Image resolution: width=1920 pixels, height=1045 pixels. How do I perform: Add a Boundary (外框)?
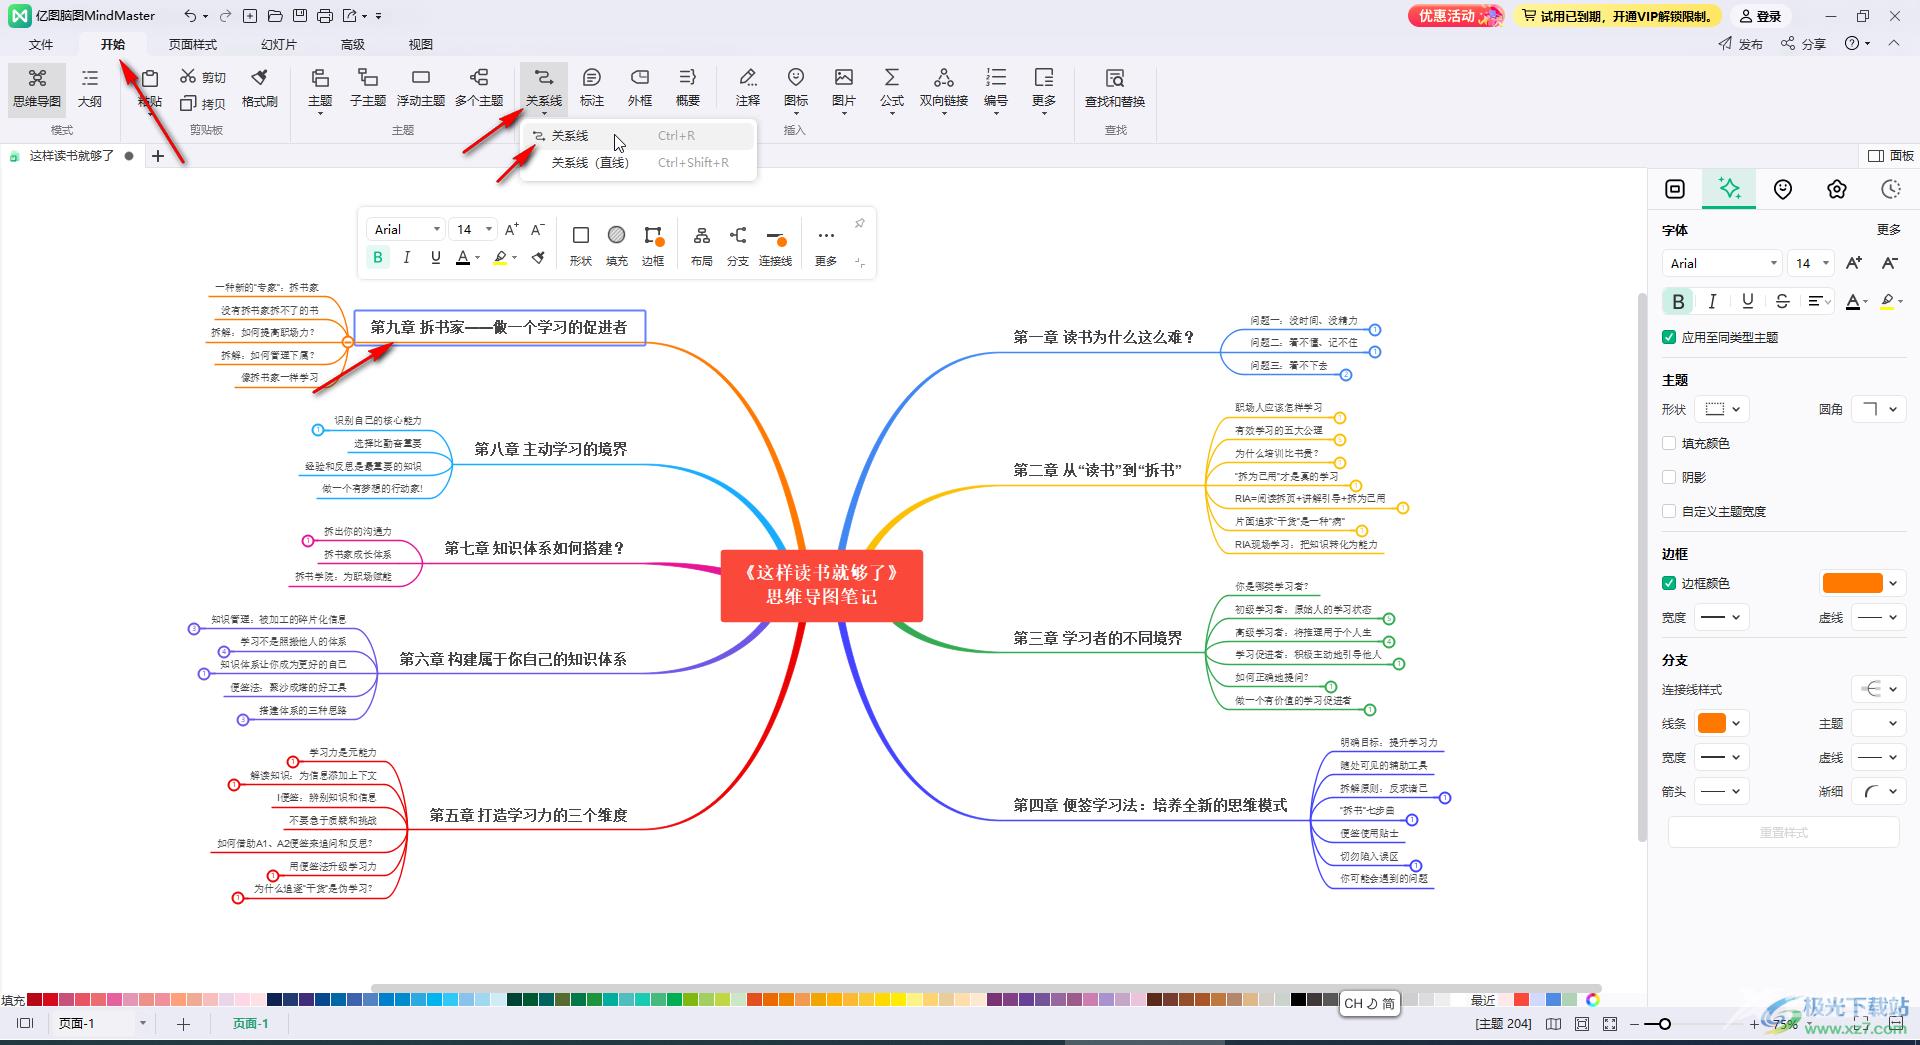(x=640, y=89)
